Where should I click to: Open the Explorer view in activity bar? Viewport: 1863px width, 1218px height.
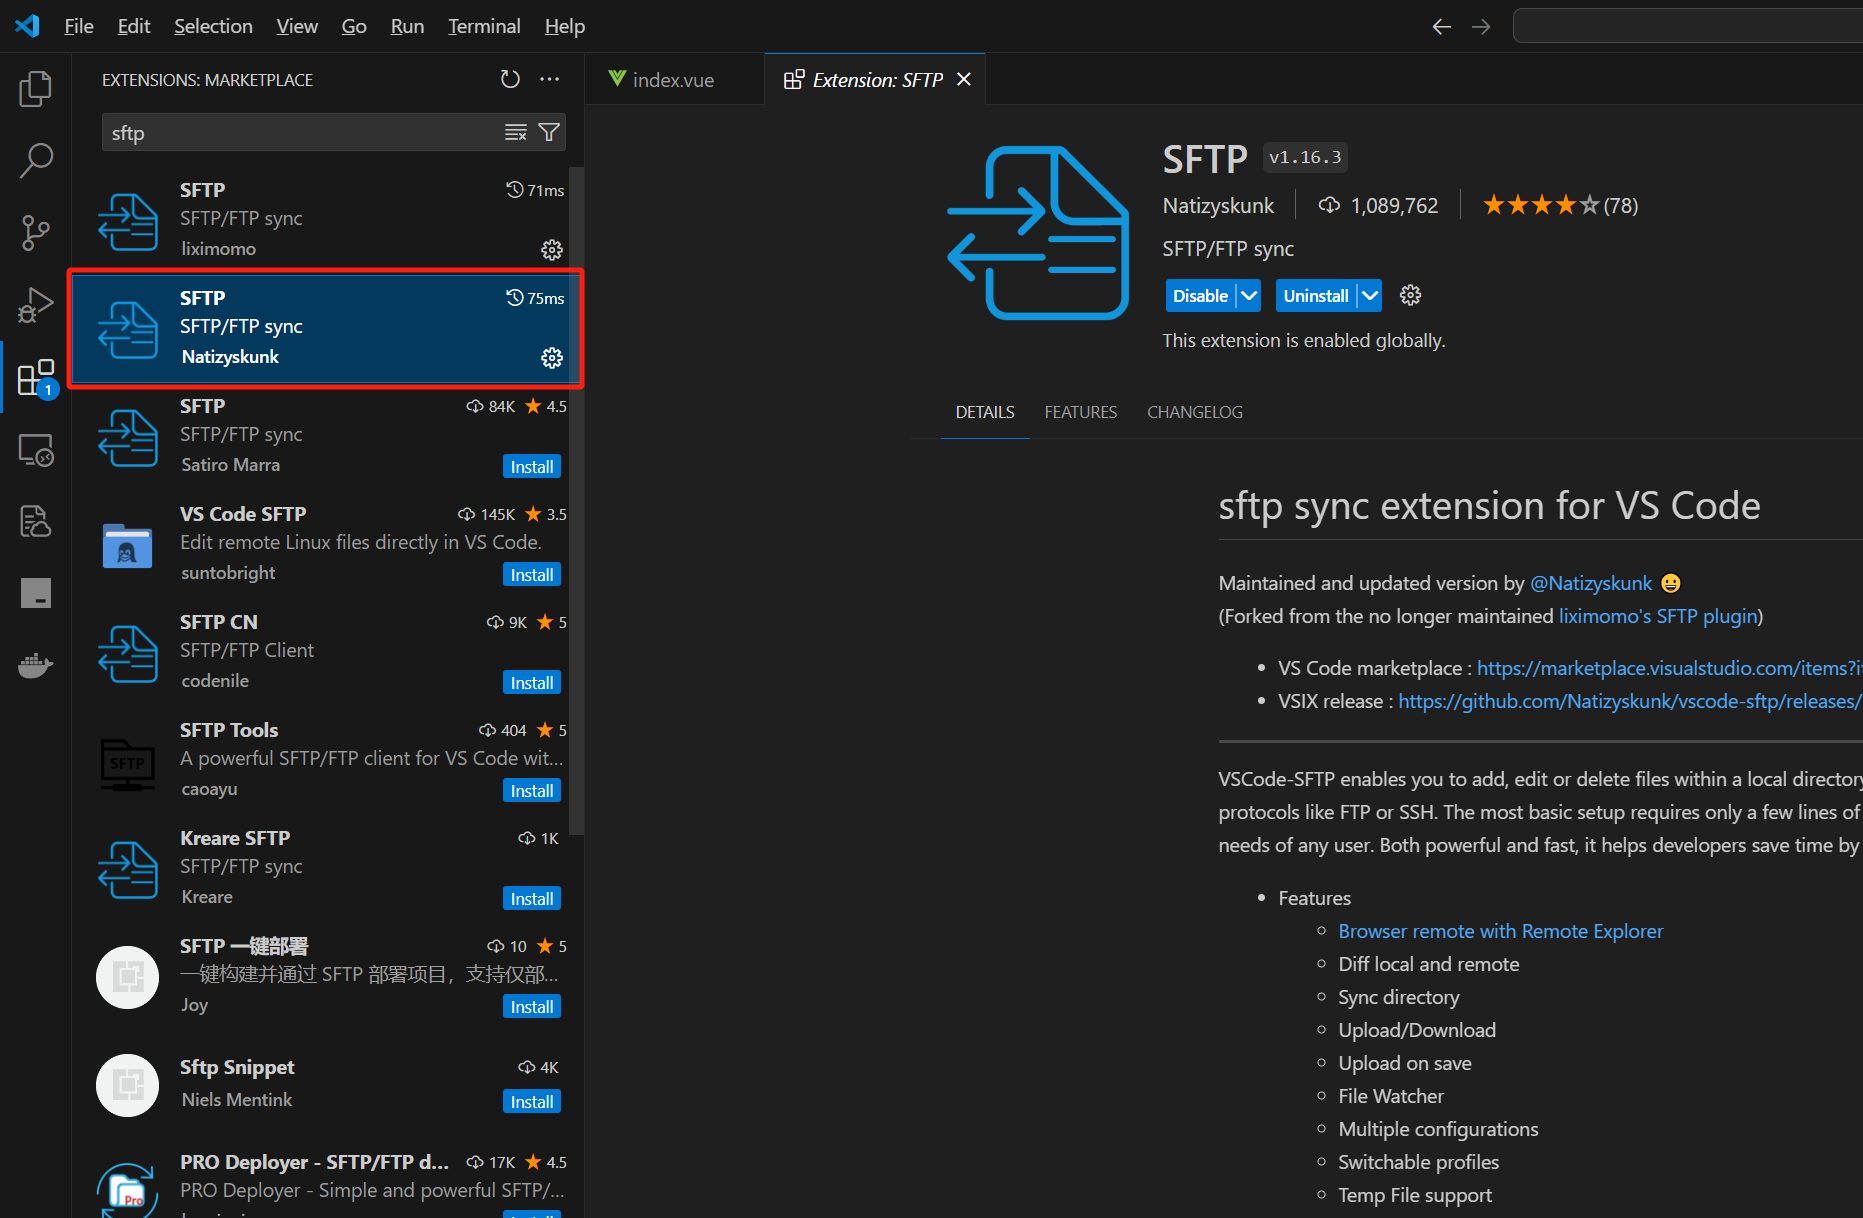(x=35, y=88)
